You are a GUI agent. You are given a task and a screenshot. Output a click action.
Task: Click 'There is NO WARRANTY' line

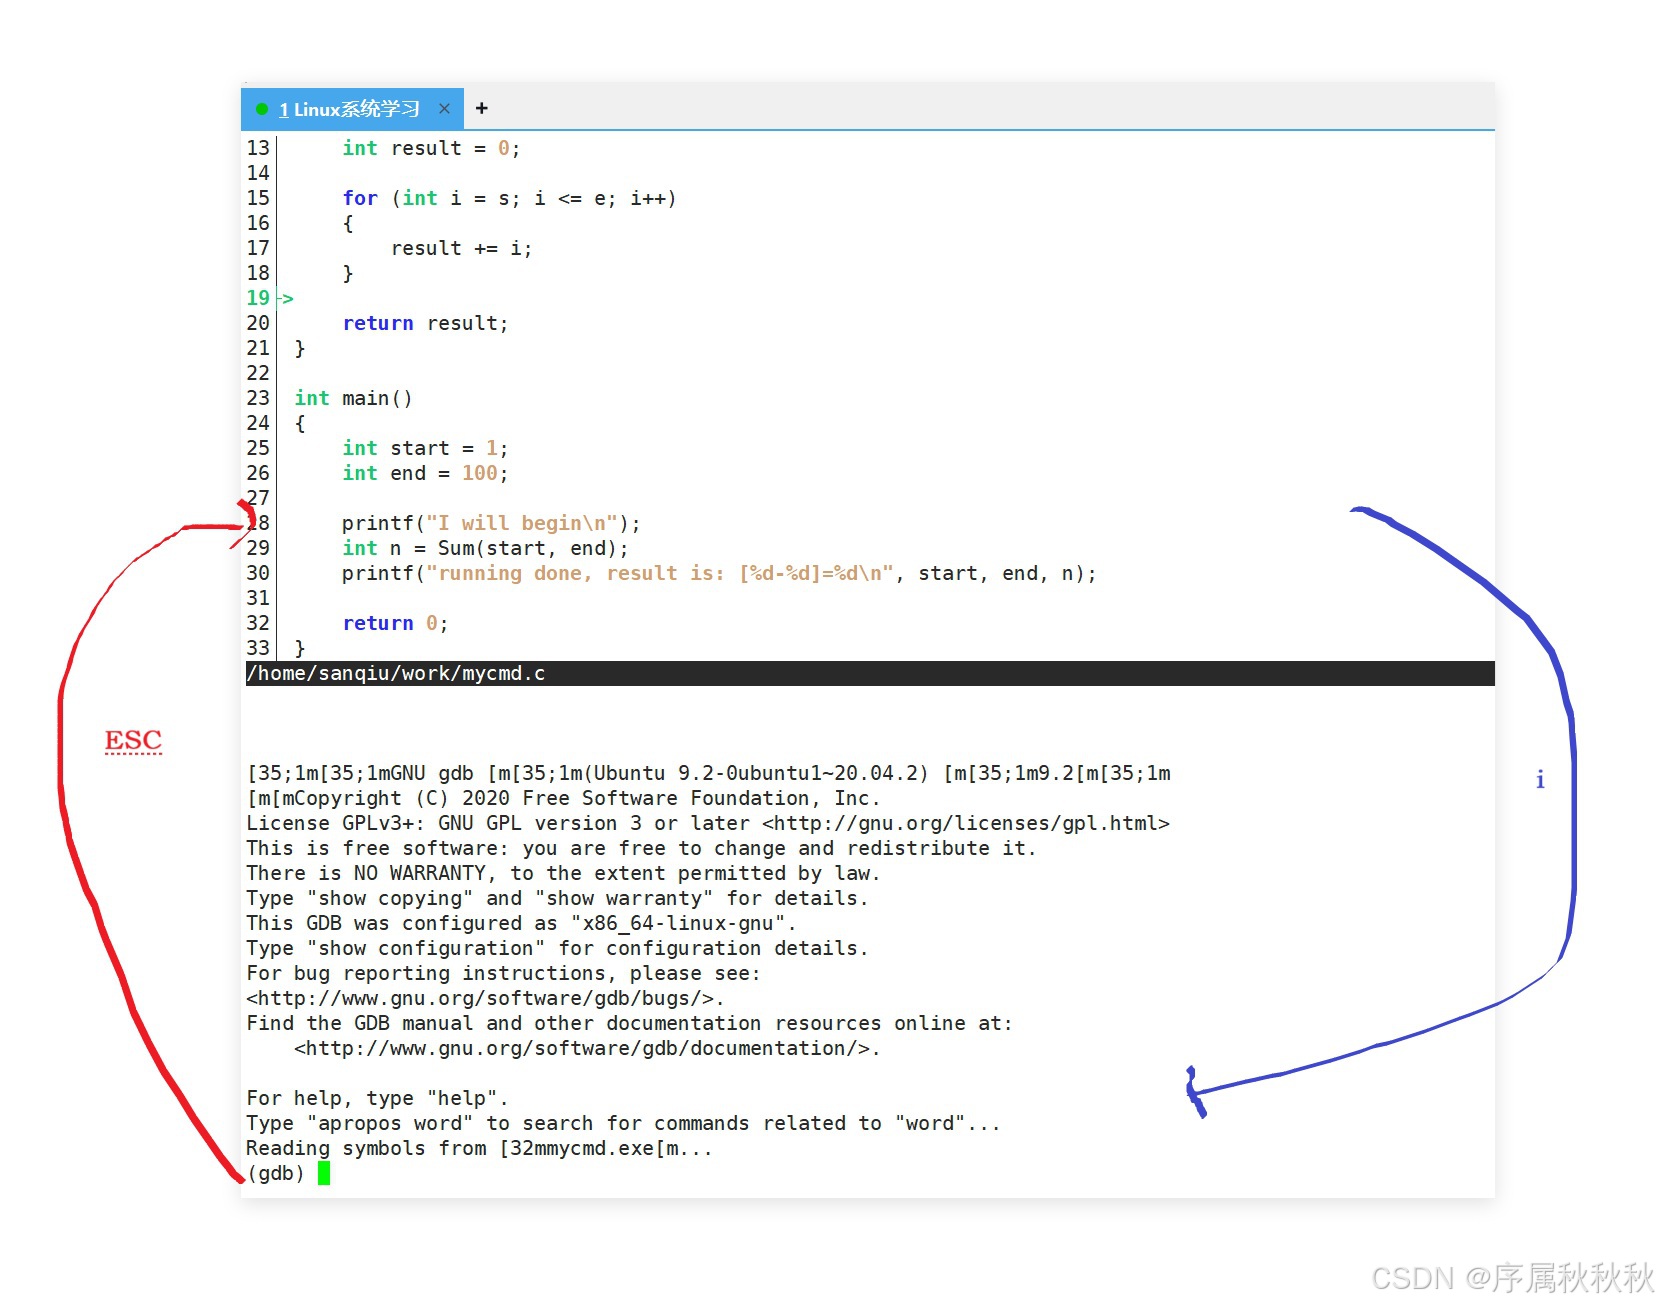click(563, 873)
